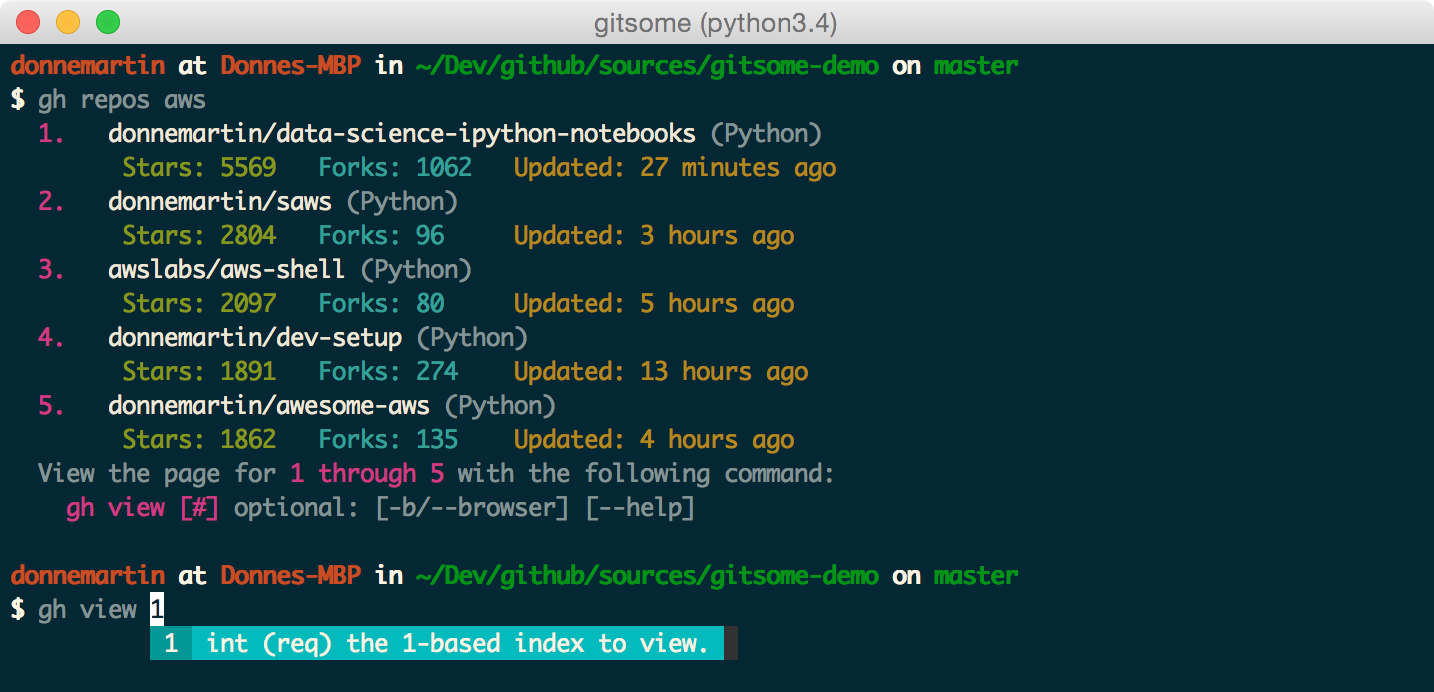This screenshot has height=692, width=1434.
Task: Click 'gh view [#]' command hint
Action: pyautogui.click(x=143, y=507)
